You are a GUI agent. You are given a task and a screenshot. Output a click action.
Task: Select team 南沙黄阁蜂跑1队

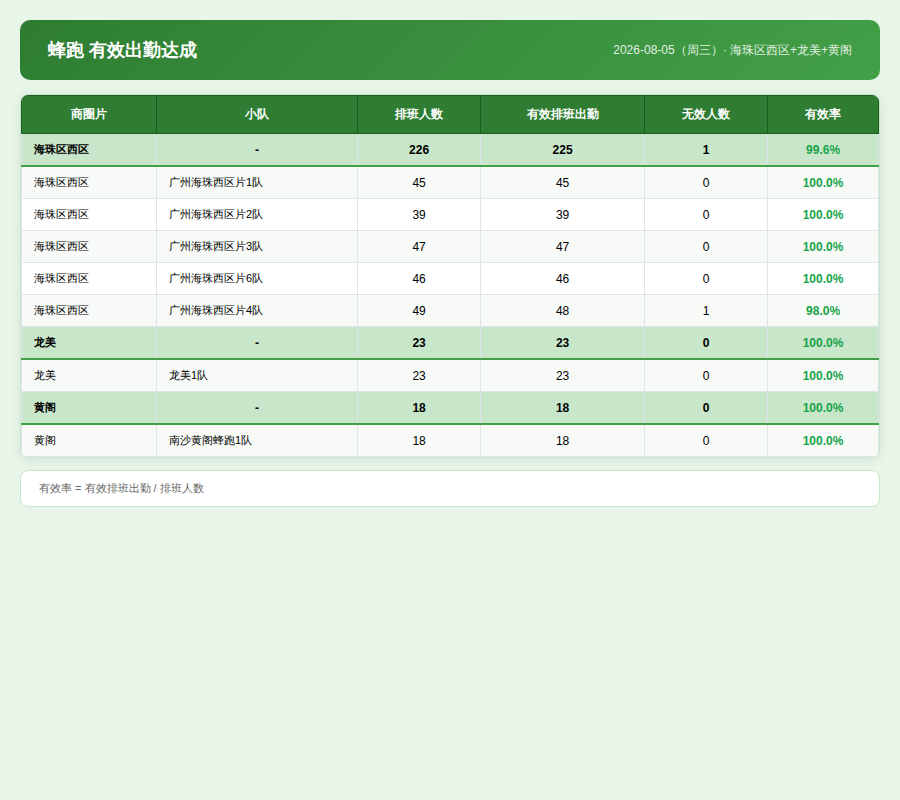point(210,440)
